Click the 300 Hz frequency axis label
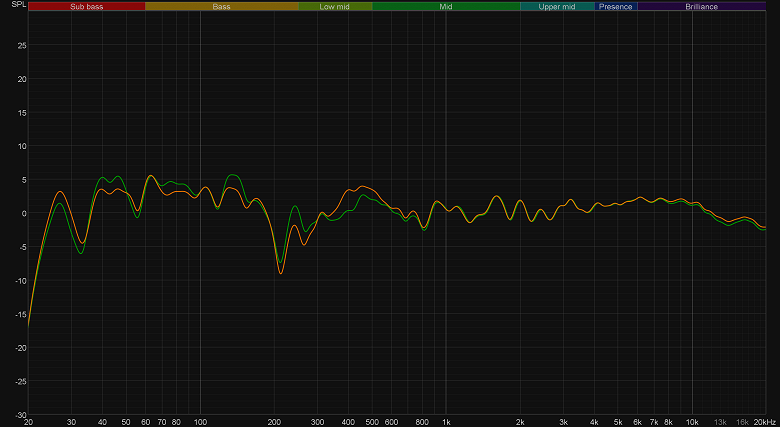 (x=317, y=422)
